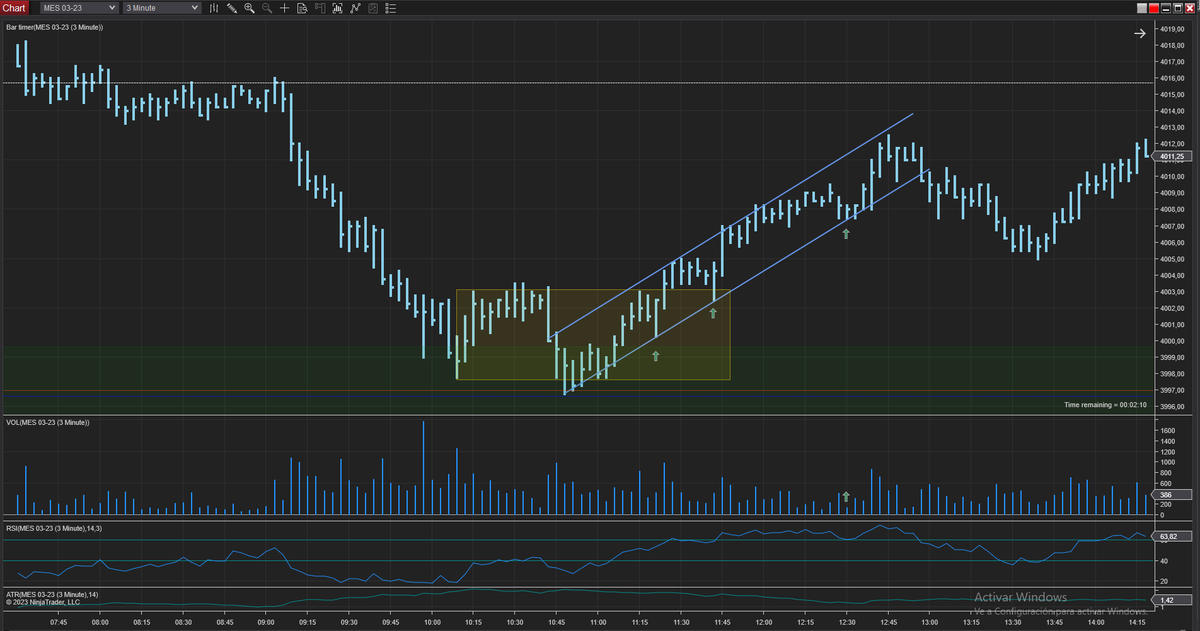Click the 4019,00 price axis label
Viewport: 1200px width, 631px height.
[1172, 28]
